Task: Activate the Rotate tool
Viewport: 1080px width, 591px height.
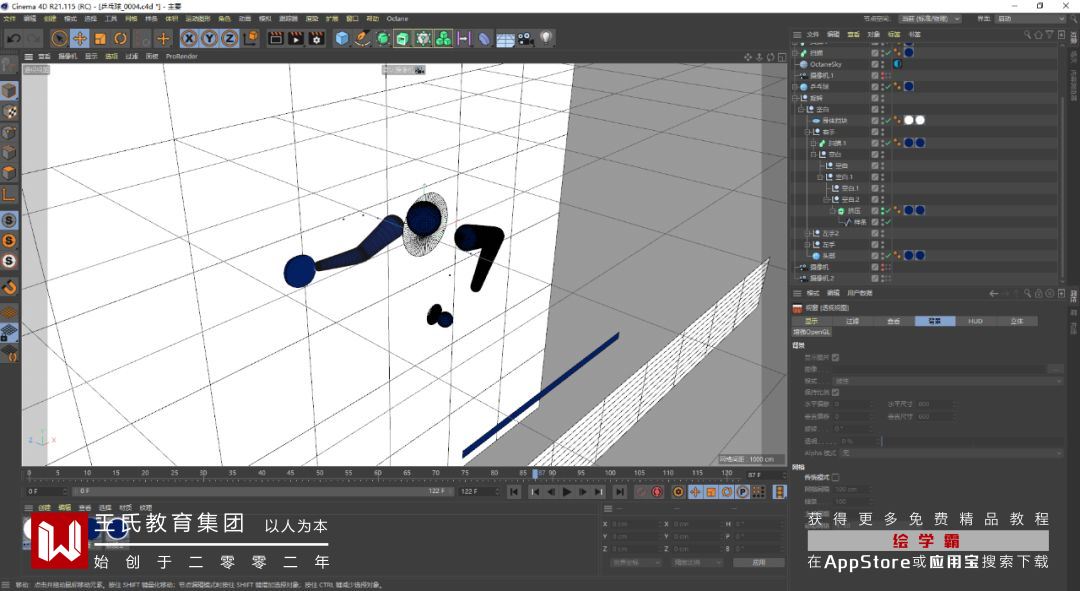Action: click(x=121, y=39)
